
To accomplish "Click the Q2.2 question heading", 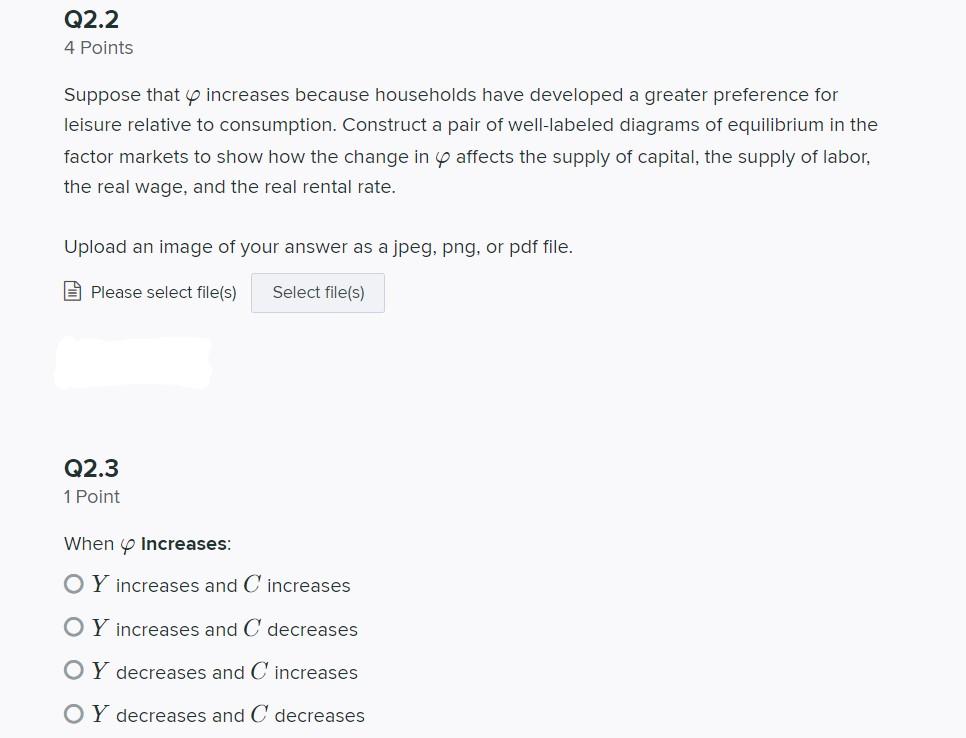I will (91, 20).
